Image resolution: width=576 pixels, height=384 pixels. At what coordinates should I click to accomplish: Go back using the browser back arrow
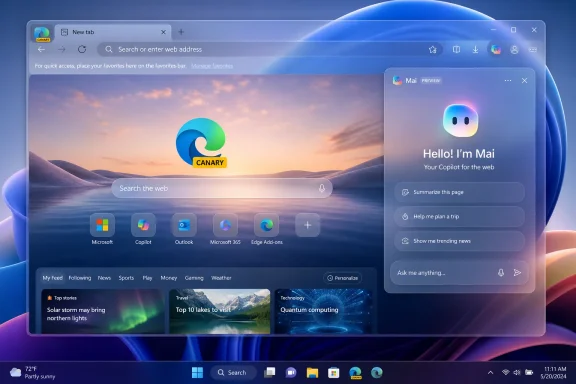(42, 49)
